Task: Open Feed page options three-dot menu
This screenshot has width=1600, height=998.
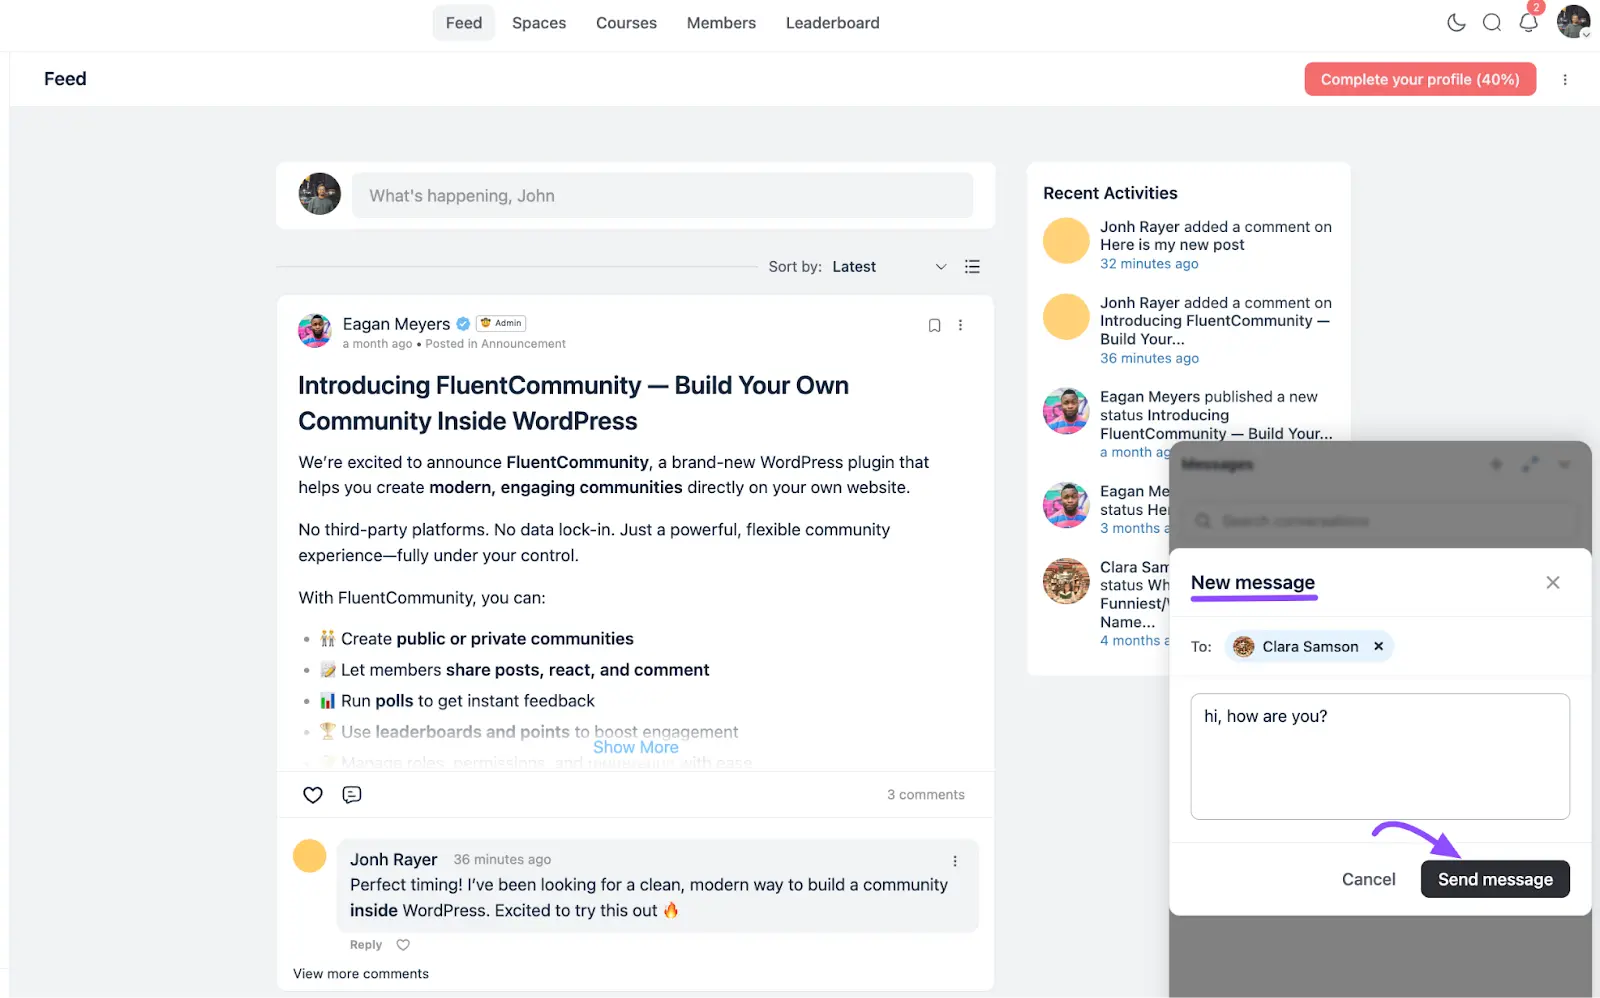Action: [1565, 80]
